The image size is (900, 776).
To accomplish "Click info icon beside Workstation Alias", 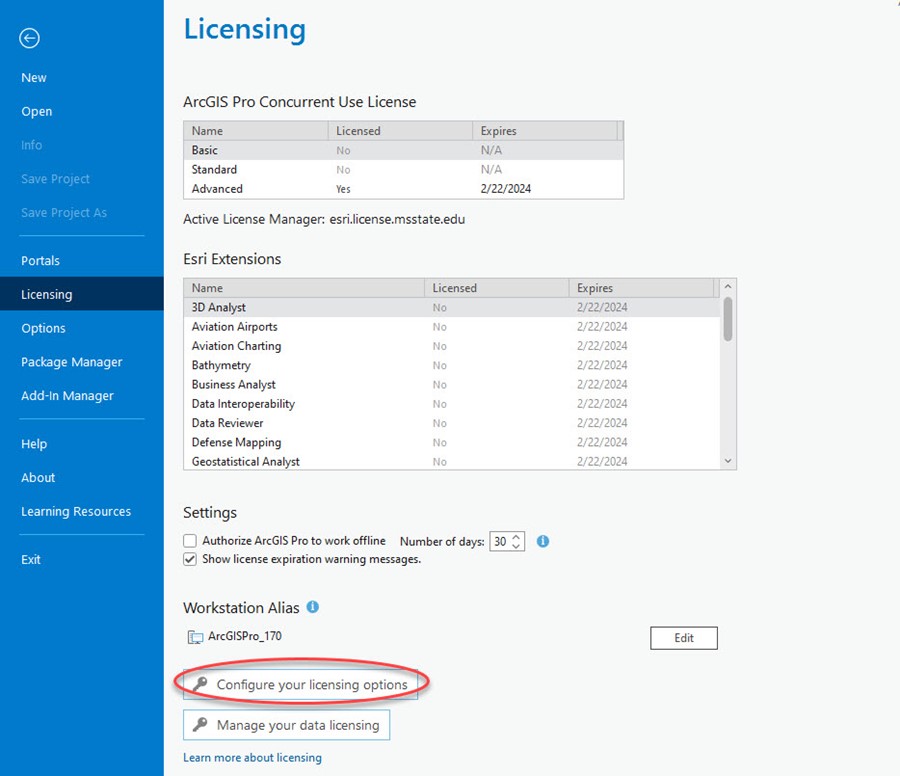I will (312, 607).
